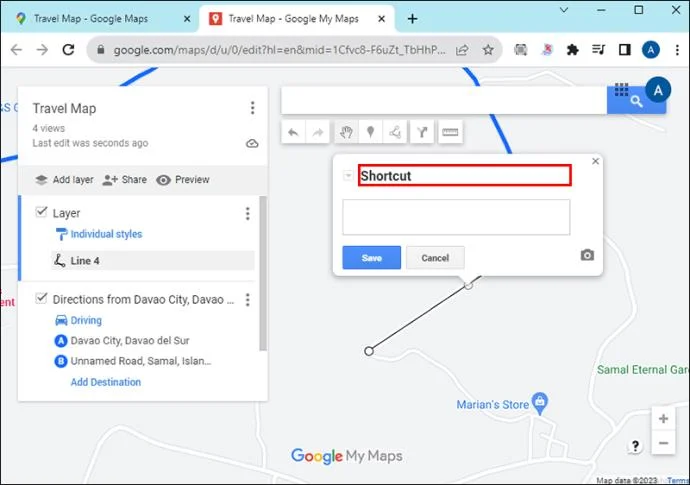Toggle the Directions layer visibility checkbox

(41, 298)
